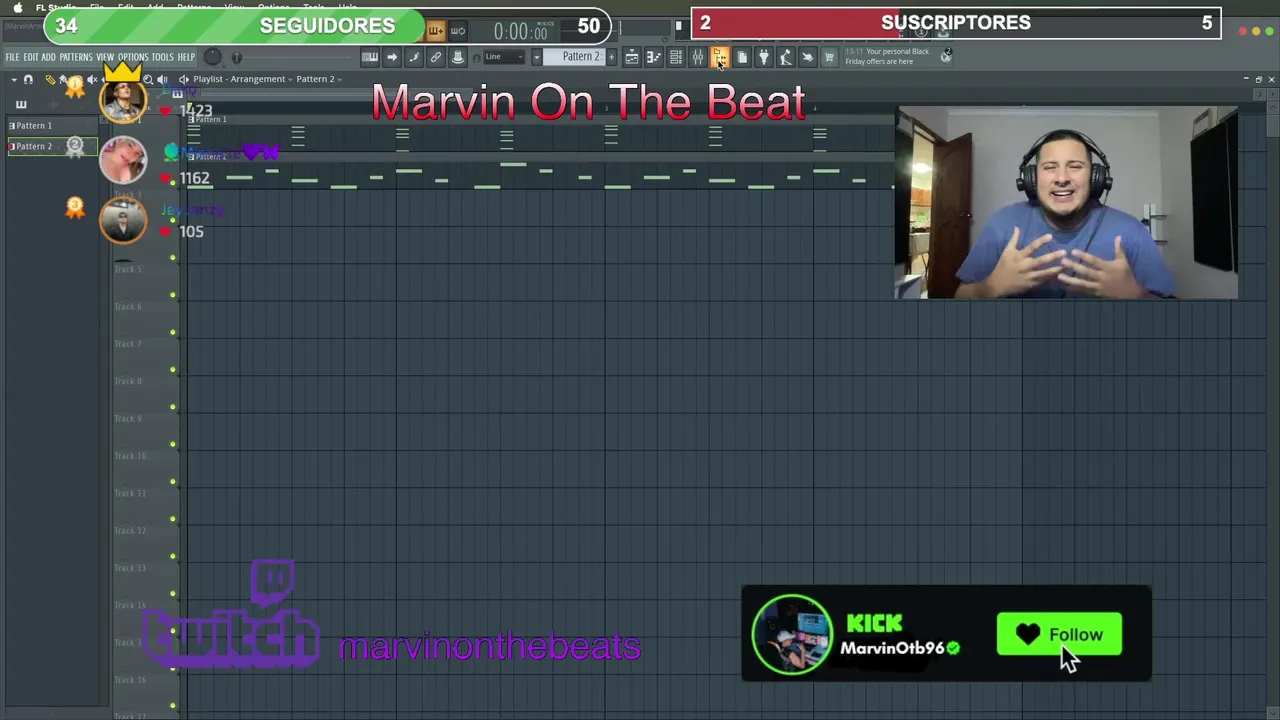Mute Track 8 via its green dot
This screenshot has height=720, width=1280.
(x=172, y=407)
